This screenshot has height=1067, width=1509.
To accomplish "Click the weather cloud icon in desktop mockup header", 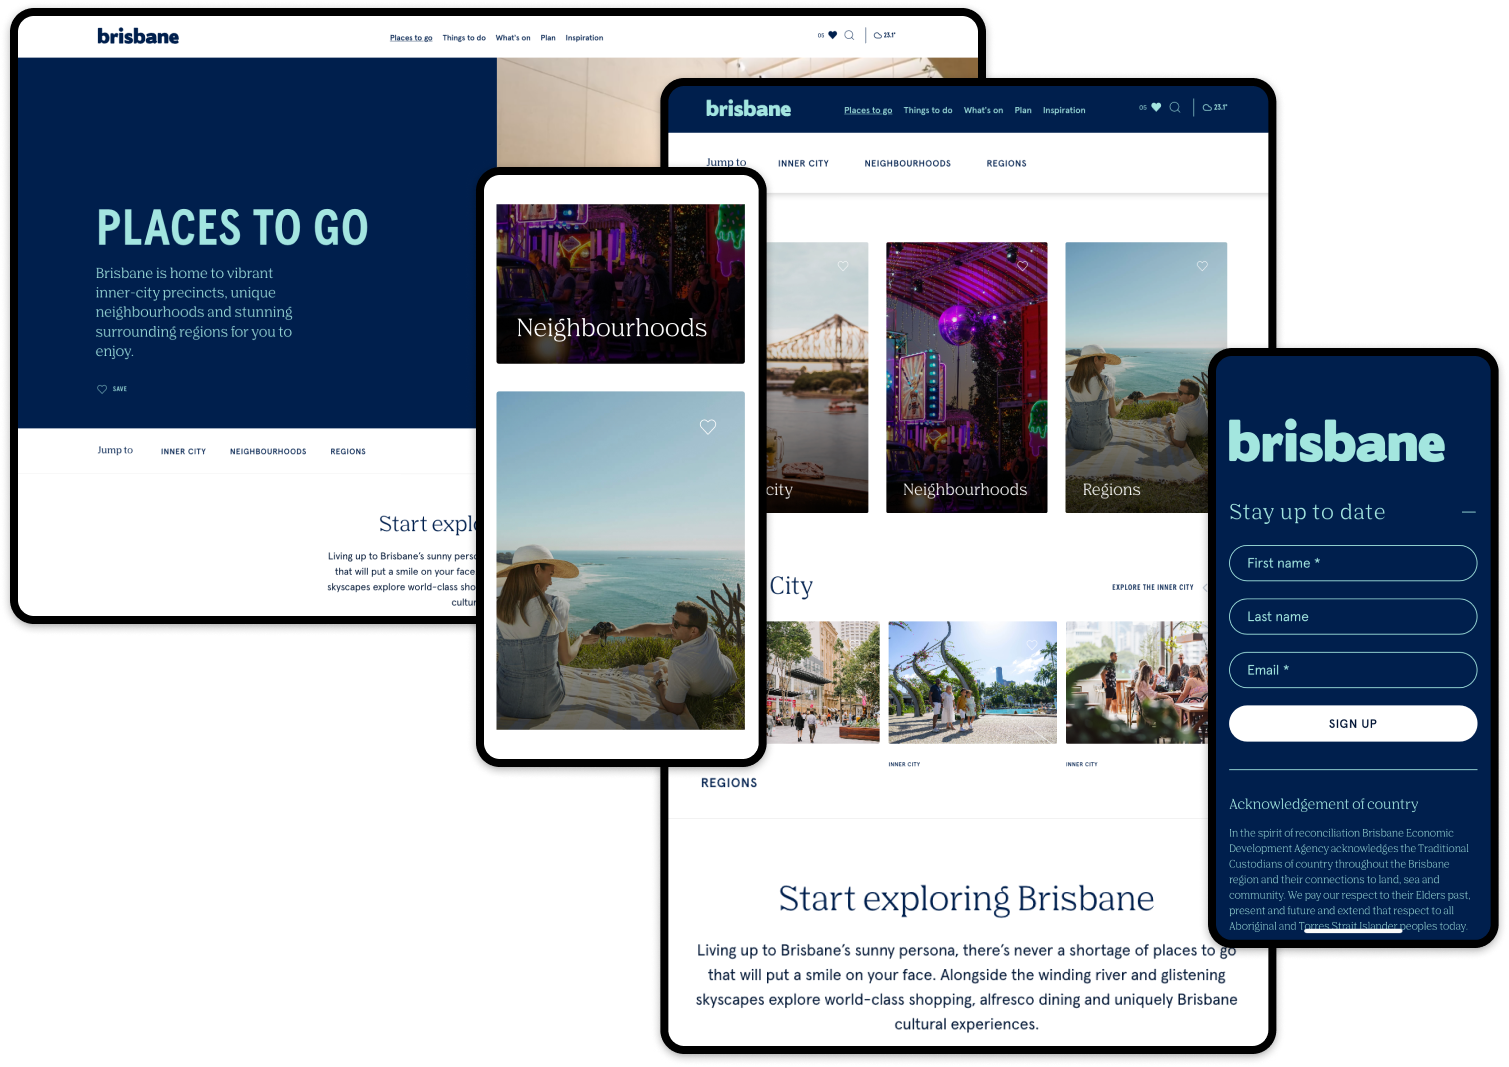I will point(878,35).
